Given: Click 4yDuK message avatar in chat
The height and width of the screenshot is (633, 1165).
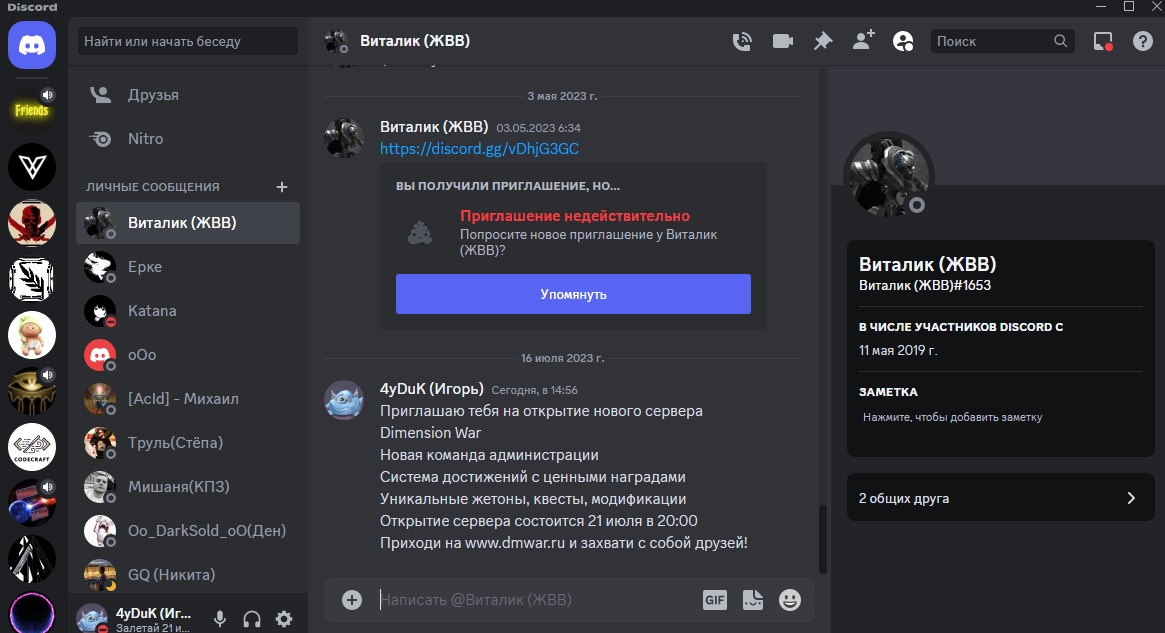Looking at the screenshot, I should (344, 400).
